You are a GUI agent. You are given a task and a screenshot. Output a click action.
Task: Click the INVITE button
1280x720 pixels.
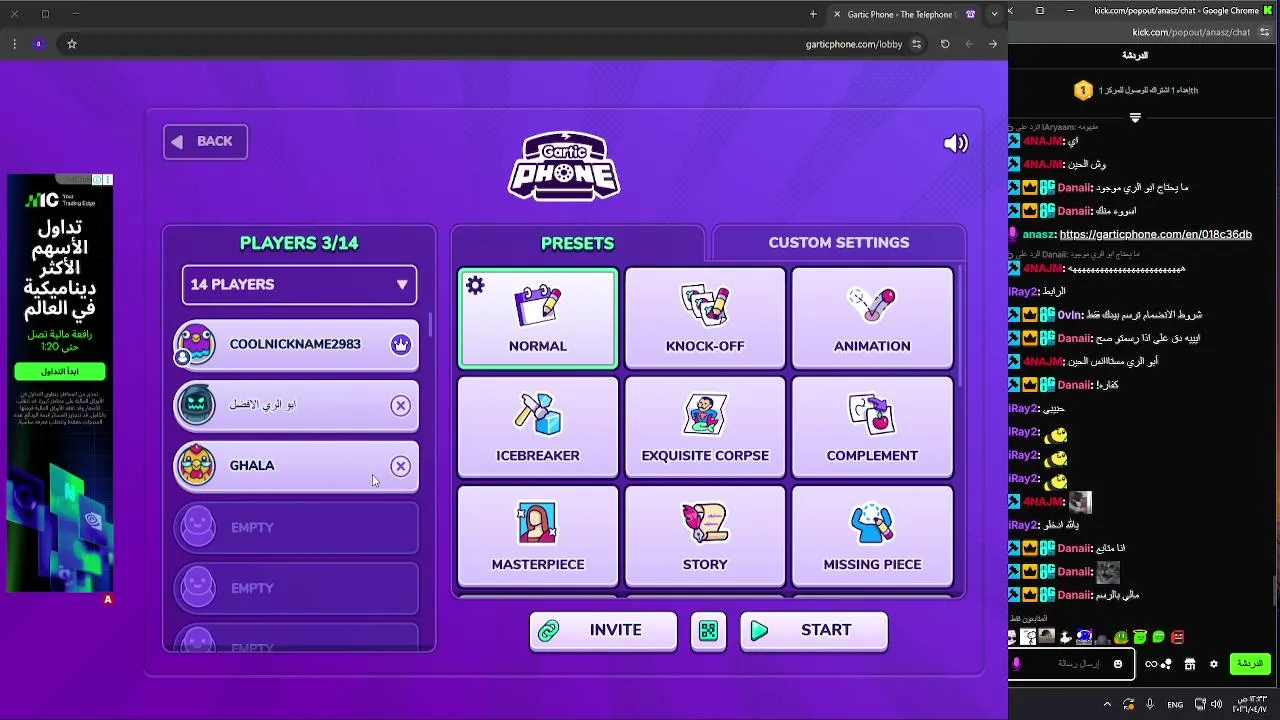tap(603, 631)
